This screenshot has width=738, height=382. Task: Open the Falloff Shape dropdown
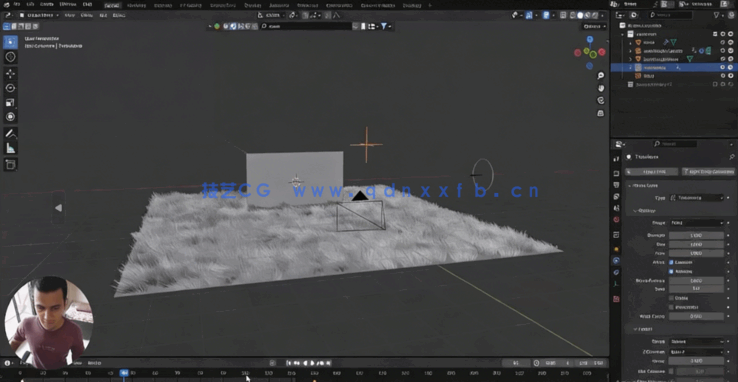pos(697,342)
